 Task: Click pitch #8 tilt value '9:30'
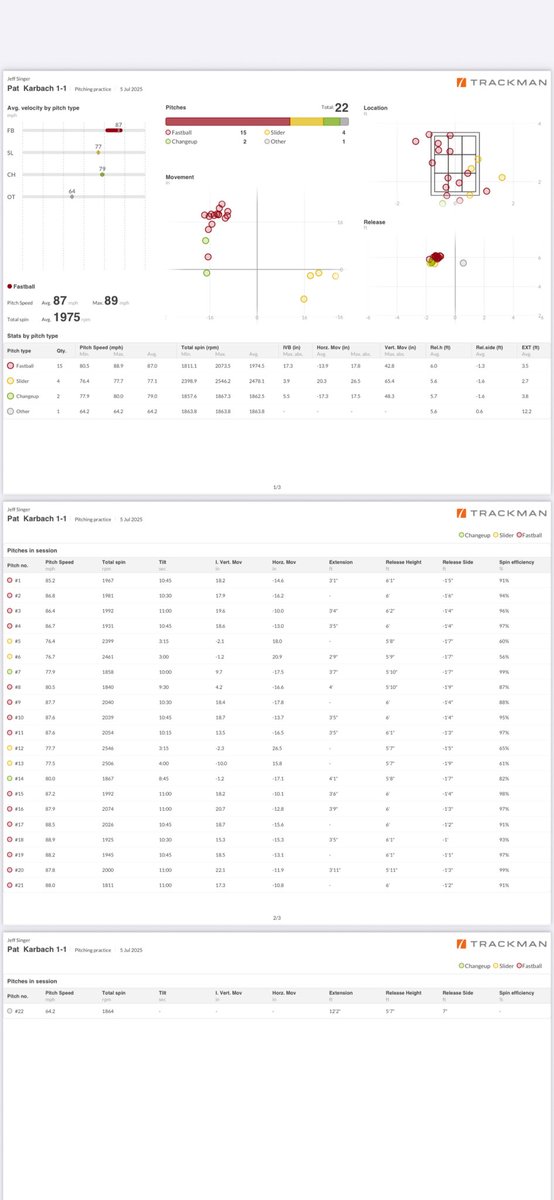(x=163, y=686)
